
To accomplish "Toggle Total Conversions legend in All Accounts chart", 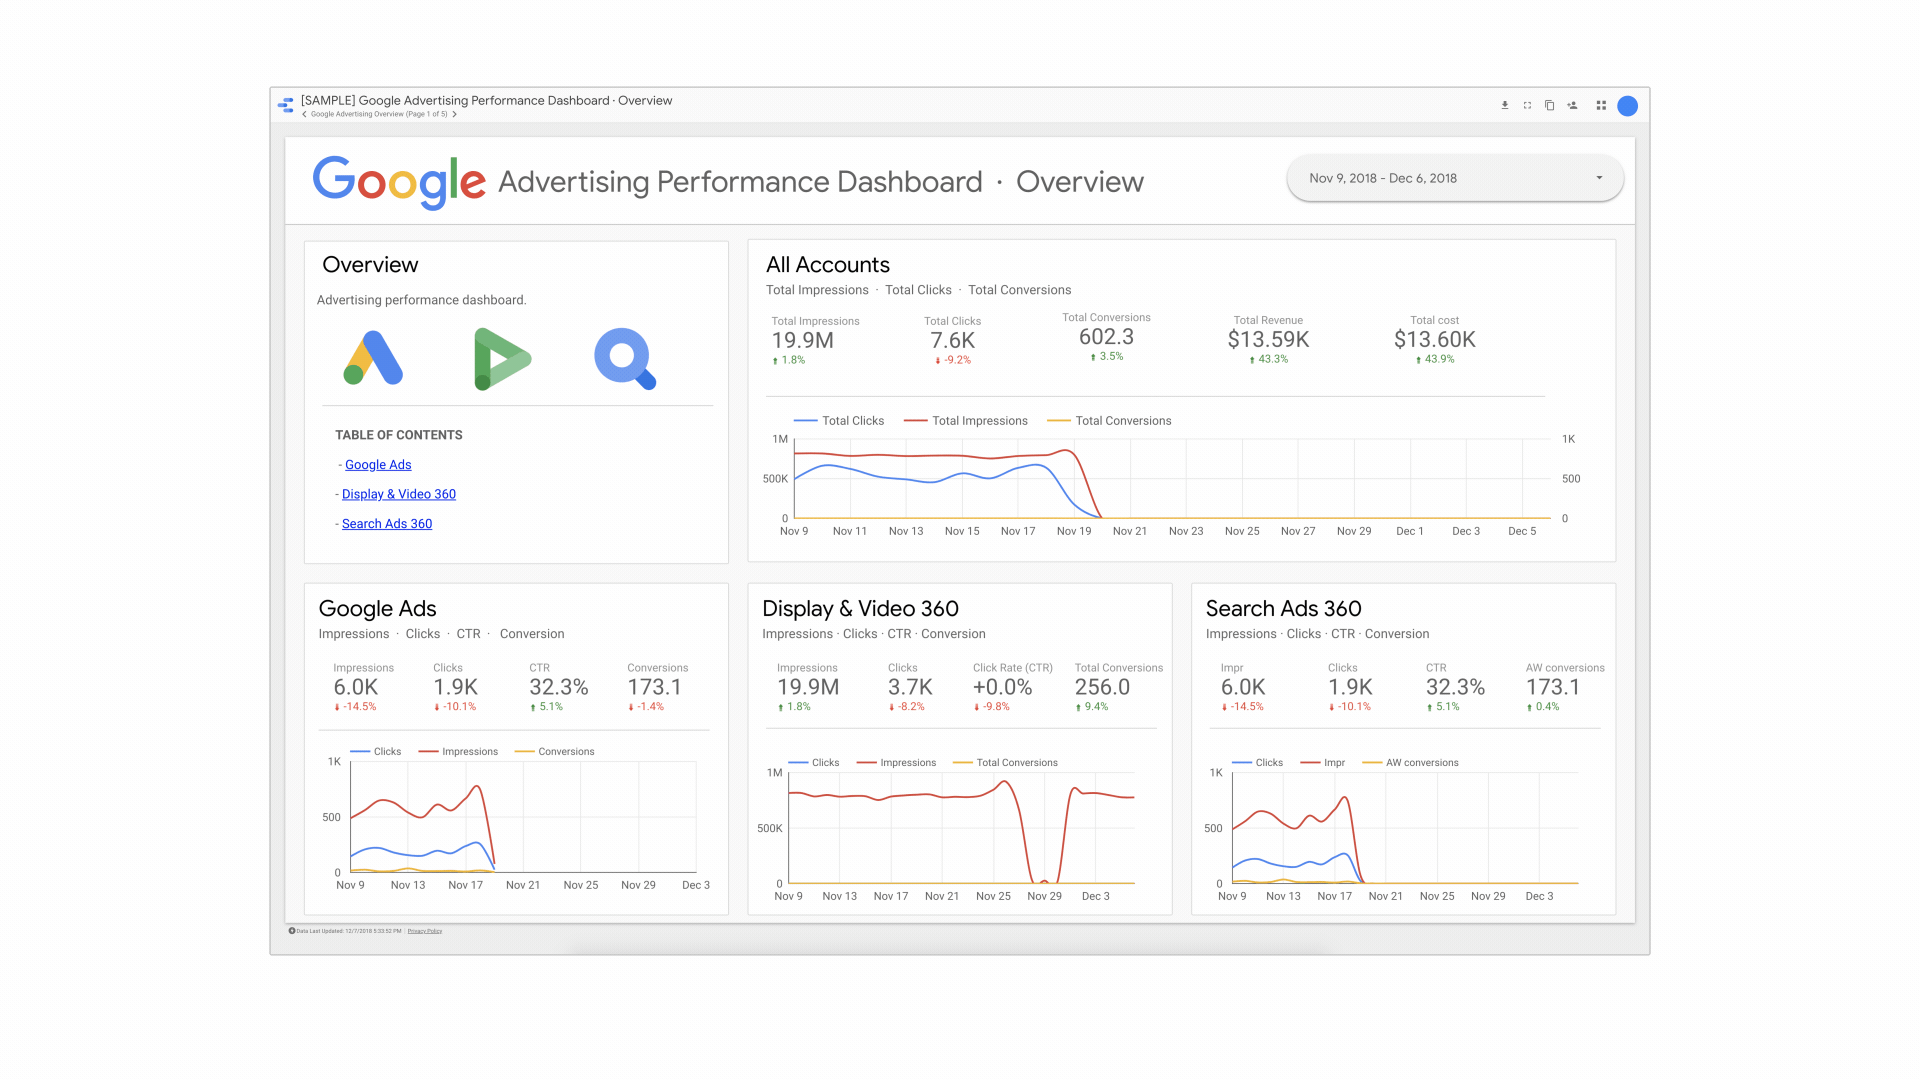I will click(1109, 421).
